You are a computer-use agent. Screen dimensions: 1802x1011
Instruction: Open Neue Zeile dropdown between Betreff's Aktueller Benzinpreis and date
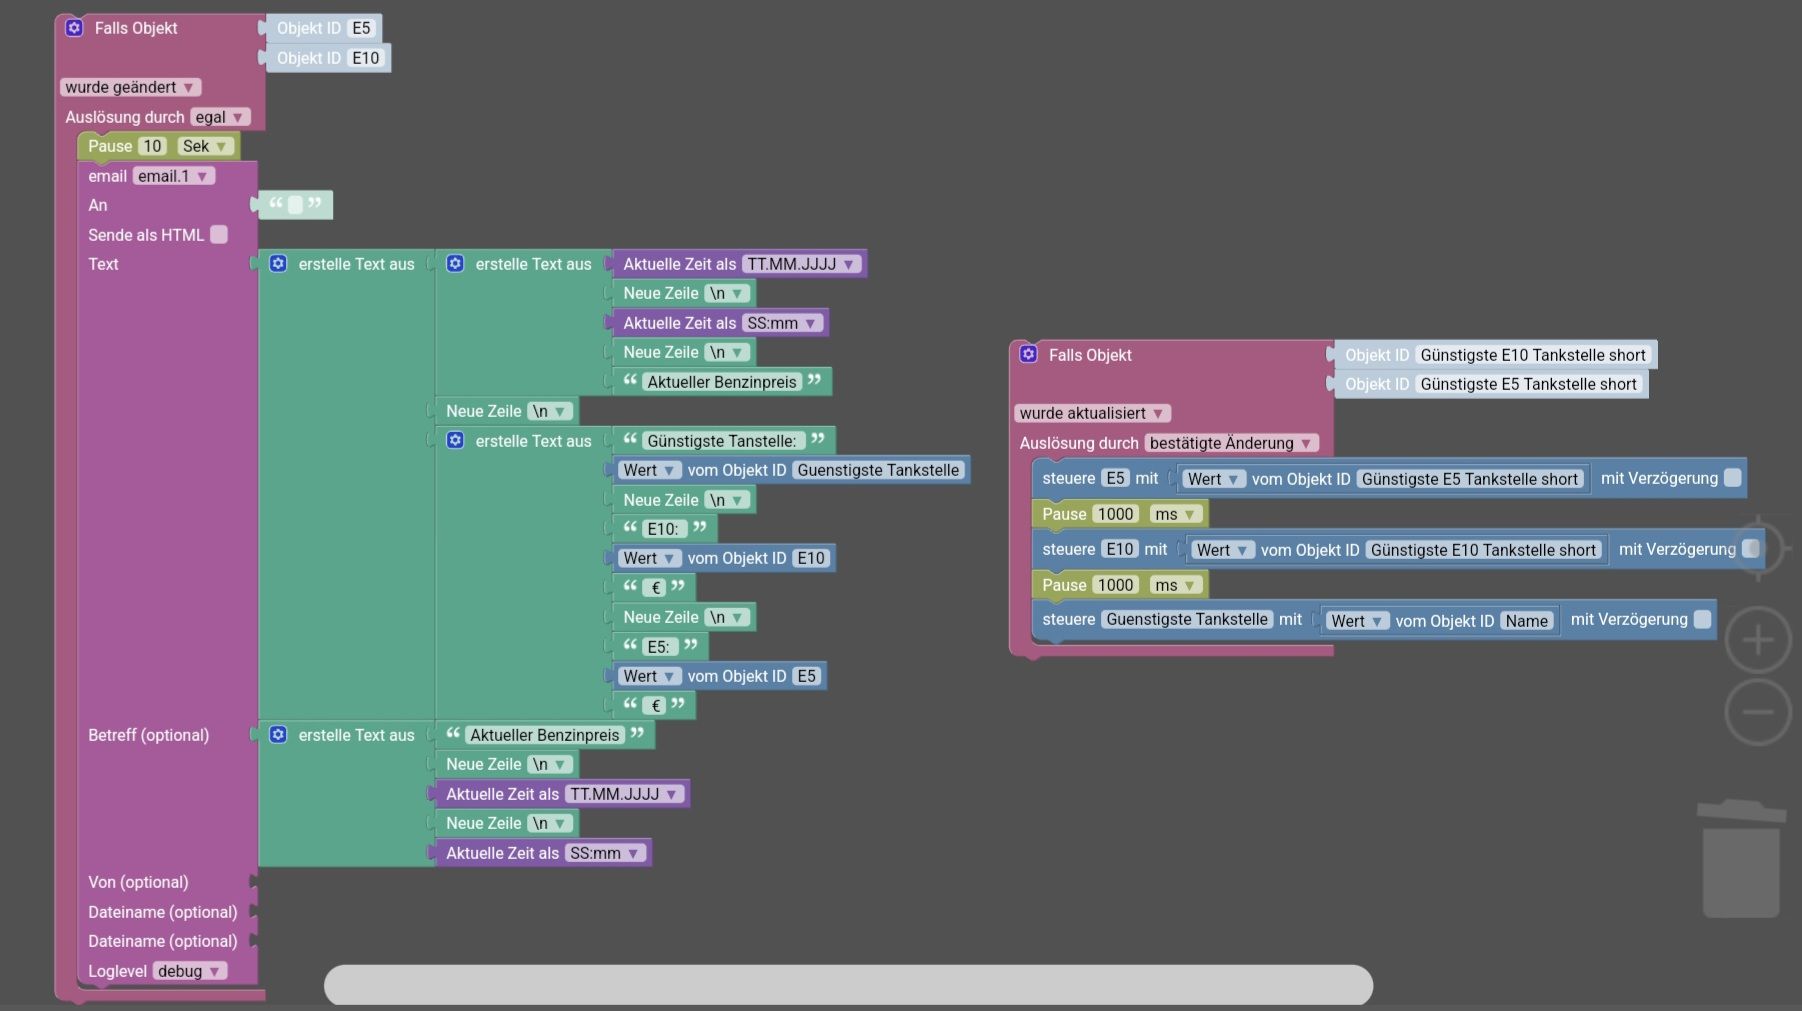tap(550, 764)
